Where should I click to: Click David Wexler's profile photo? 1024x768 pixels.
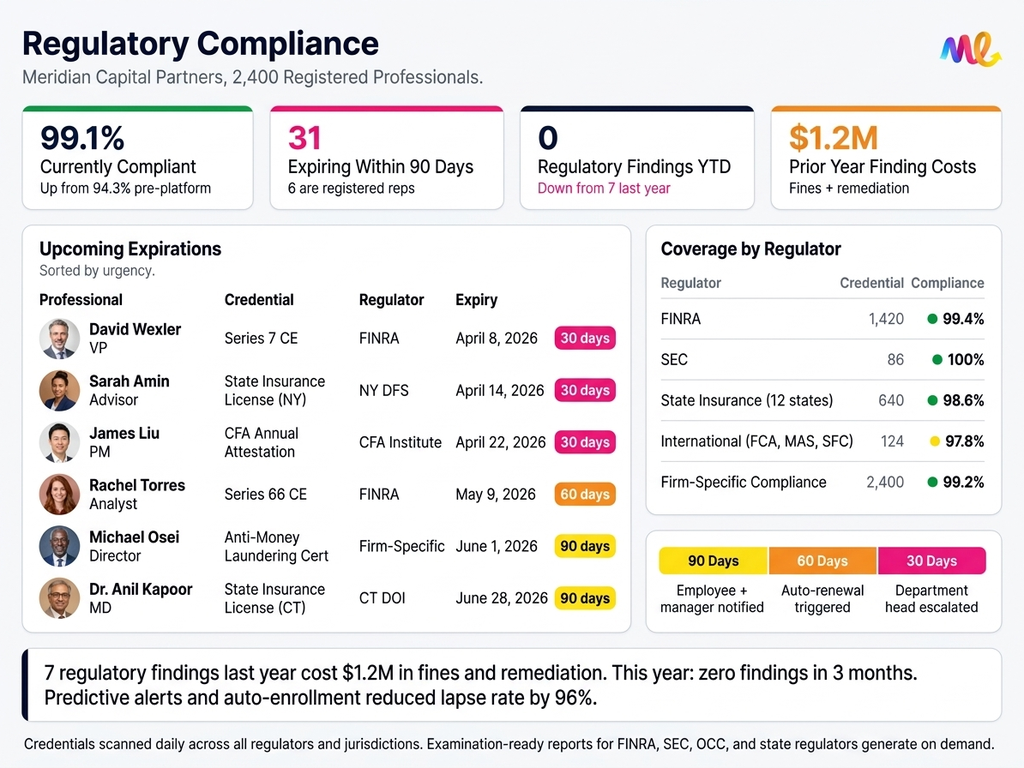tap(59, 339)
